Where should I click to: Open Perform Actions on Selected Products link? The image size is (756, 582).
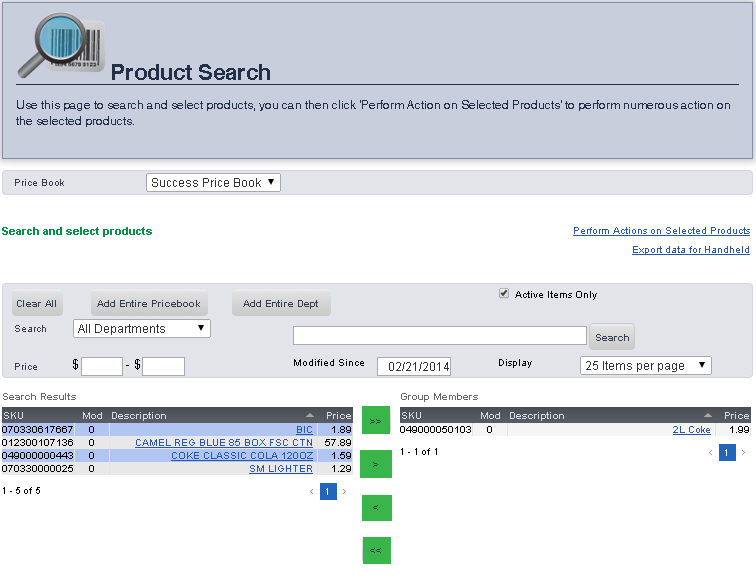coord(661,231)
